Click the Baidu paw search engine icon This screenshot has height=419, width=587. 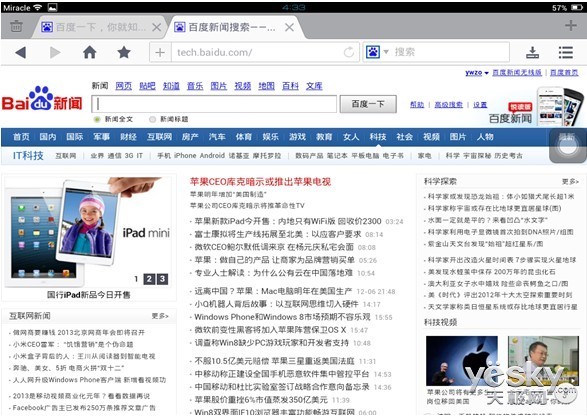click(373, 52)
